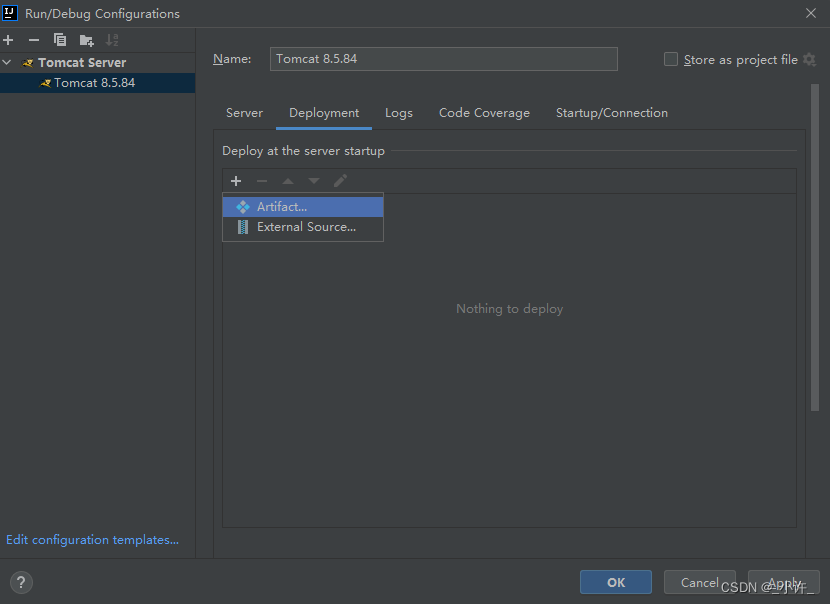
Task: Select the Tomcat Server group
Action: pyautogui.click(x=82, y=62)
